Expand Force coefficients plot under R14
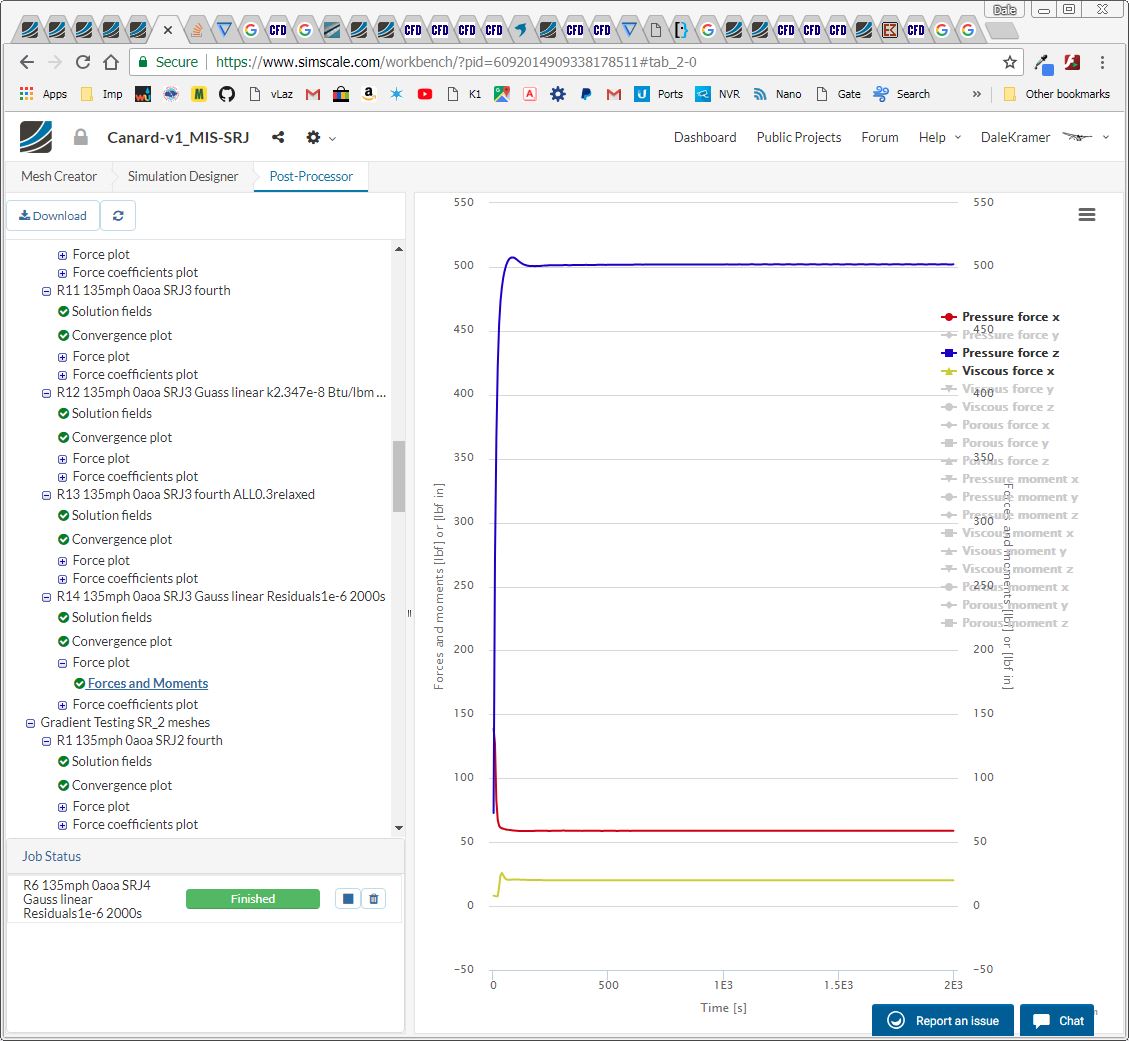This screenshot has width=1129, height=1041. (x=62, y=705)
